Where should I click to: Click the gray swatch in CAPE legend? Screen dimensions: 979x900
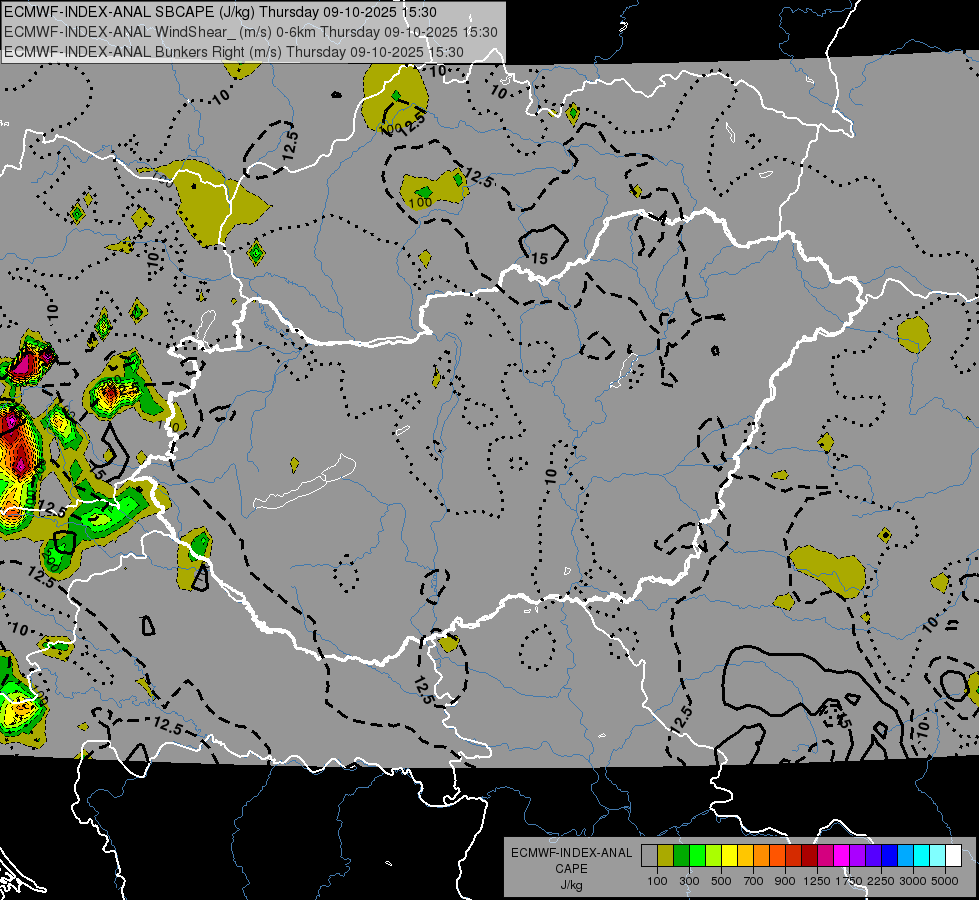pyautogui.click(x=649, y=856)
